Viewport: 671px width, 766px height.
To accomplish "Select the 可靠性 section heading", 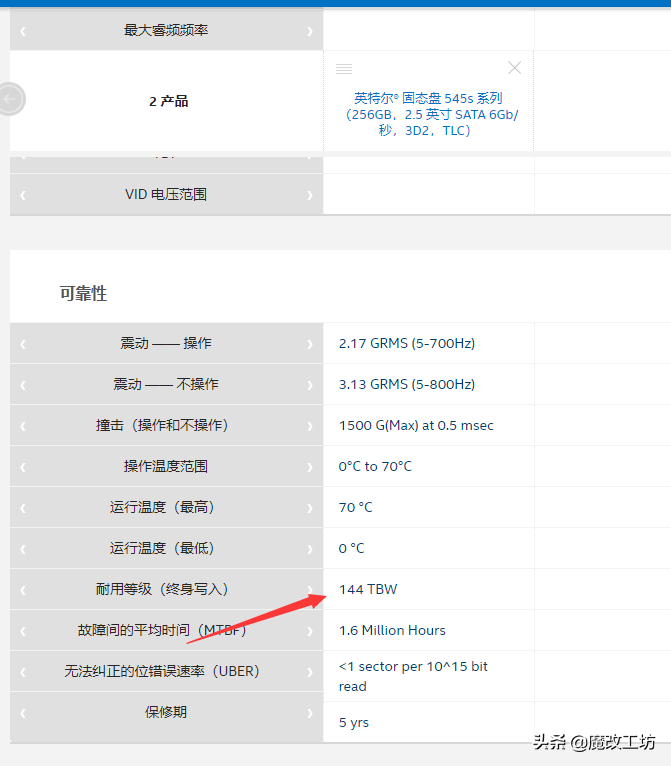I will tap(83, 294).
